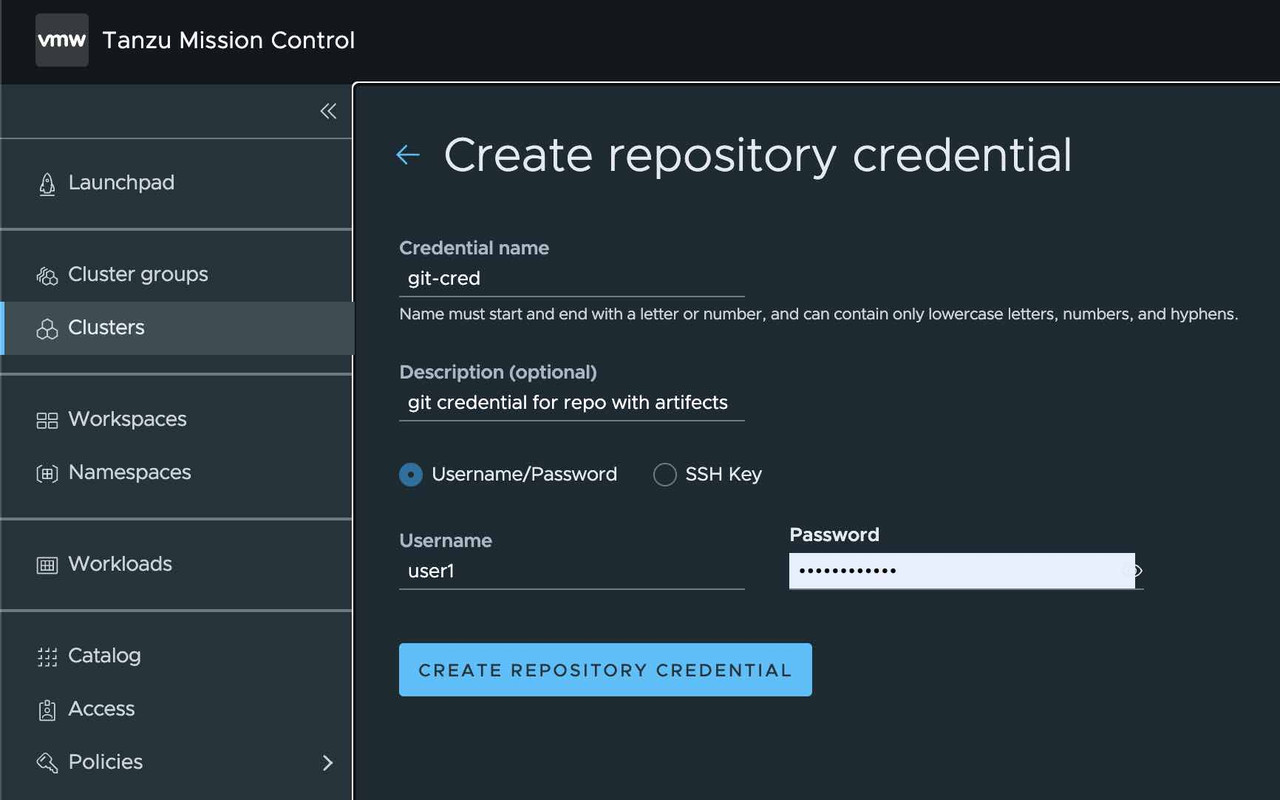Image resolution: width=1280 pixels, height=800 pixels.
Task: Click the Cluster groups icon
Action: point(47,275)
